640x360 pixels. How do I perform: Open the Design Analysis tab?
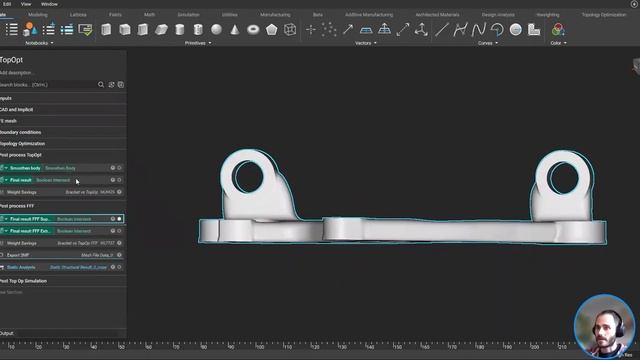tap(498, 15)
